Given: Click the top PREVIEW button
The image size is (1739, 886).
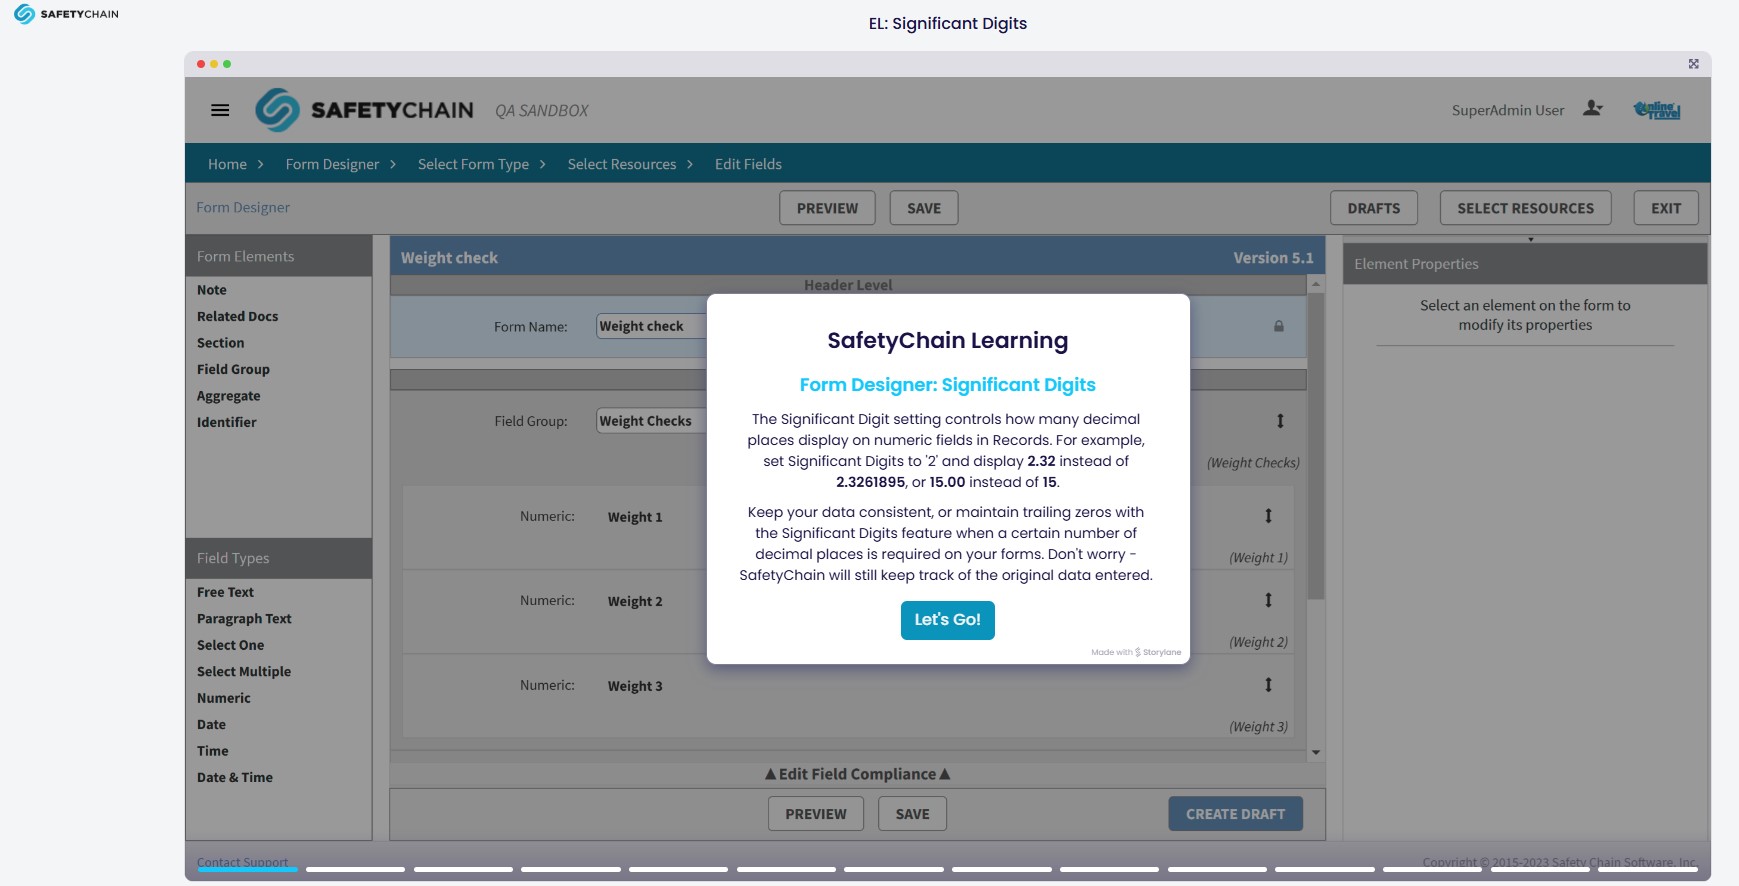Looking at the screenshot, I should pyautogui.click(x=827, y=208).
